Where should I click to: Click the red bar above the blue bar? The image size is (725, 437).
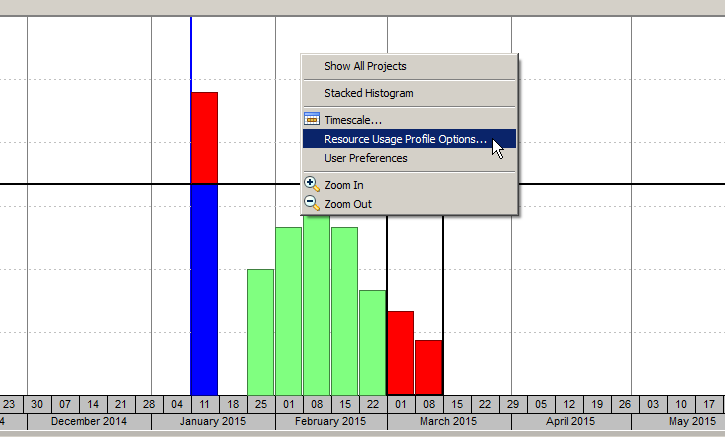coord(204,137)
